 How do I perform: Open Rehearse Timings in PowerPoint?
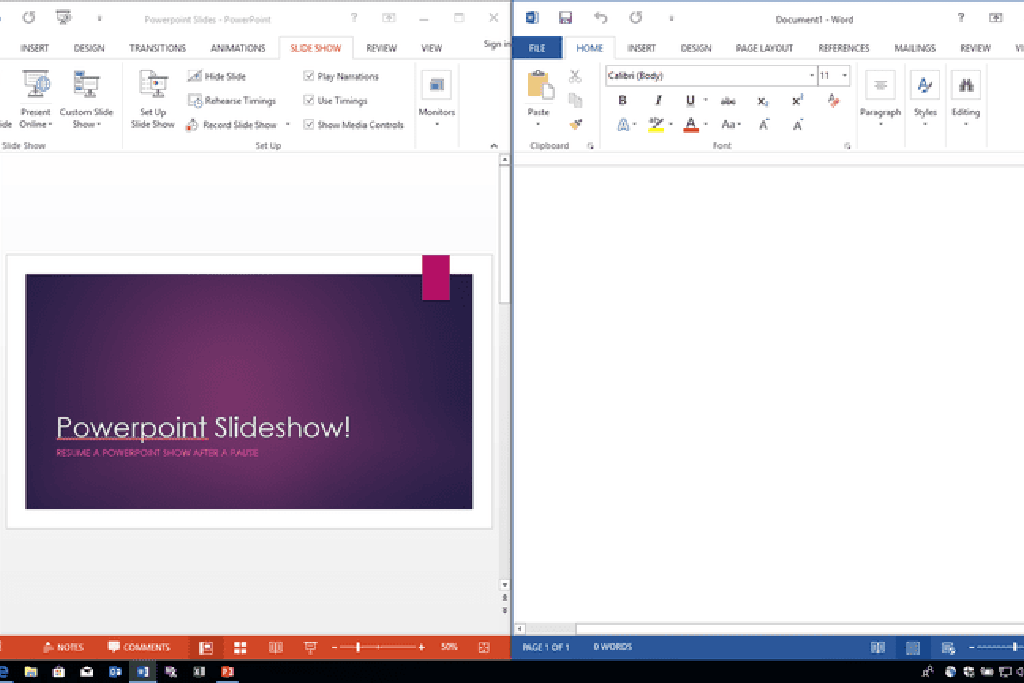click(234, 100)
